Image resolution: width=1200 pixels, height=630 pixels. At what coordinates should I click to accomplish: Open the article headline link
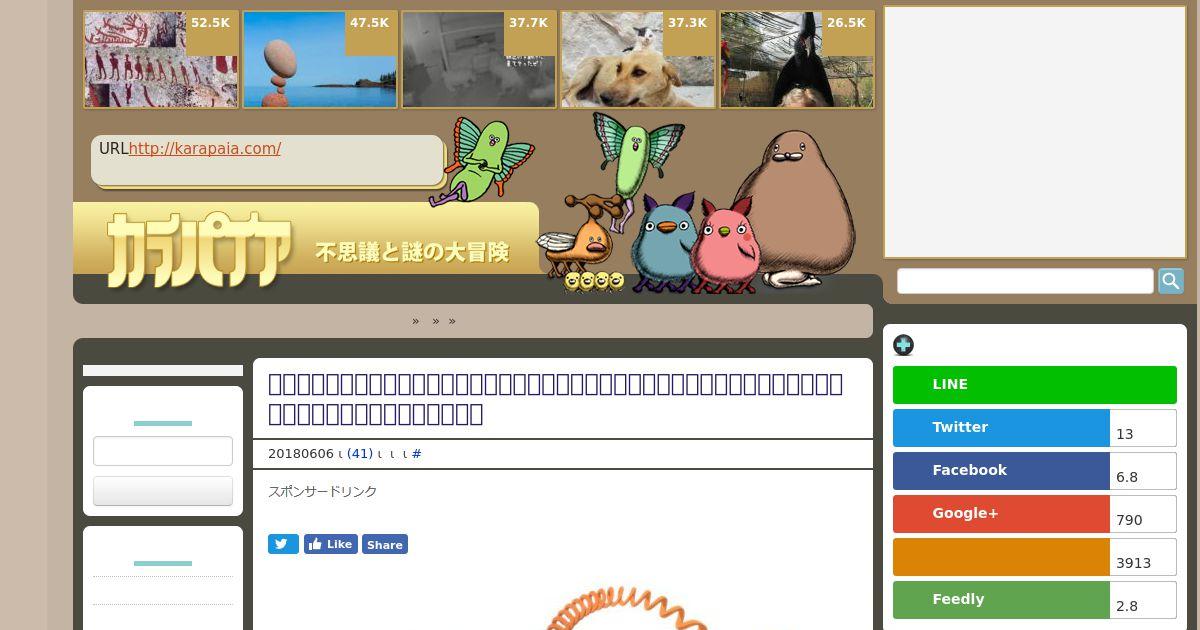556,399
